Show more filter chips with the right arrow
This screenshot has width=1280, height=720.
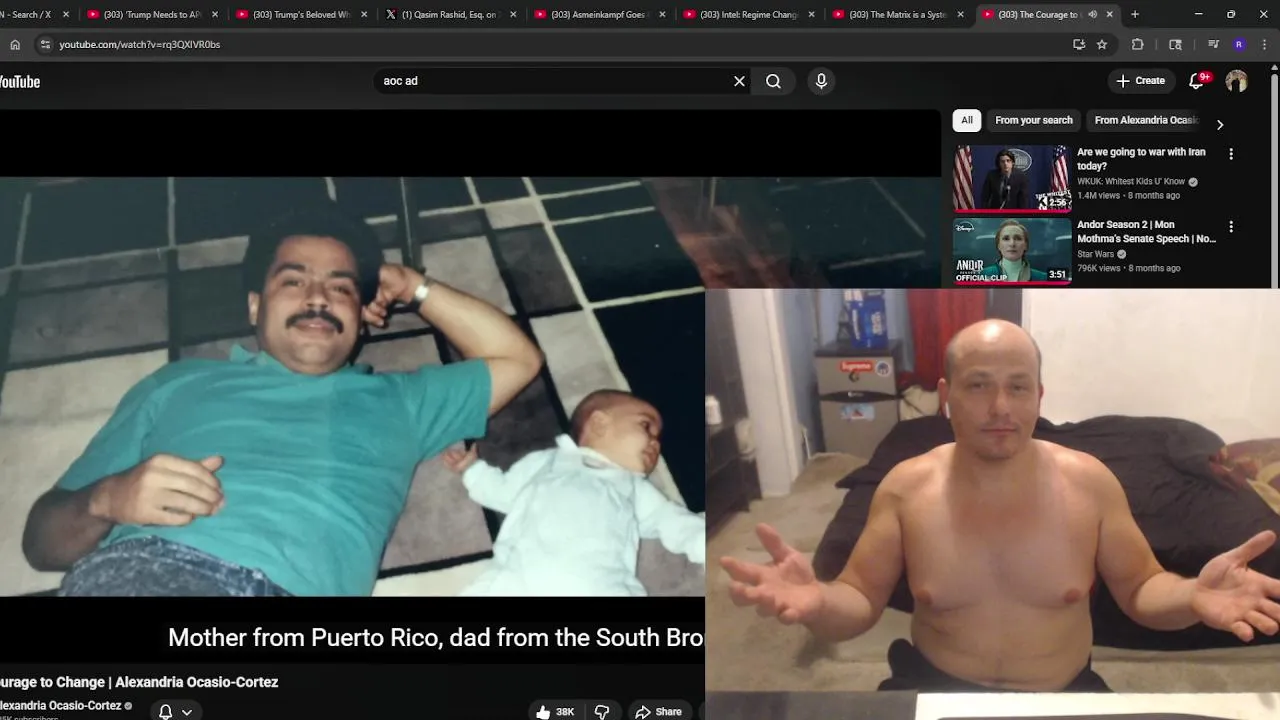pyautogui.click(x=1219, y=124)
